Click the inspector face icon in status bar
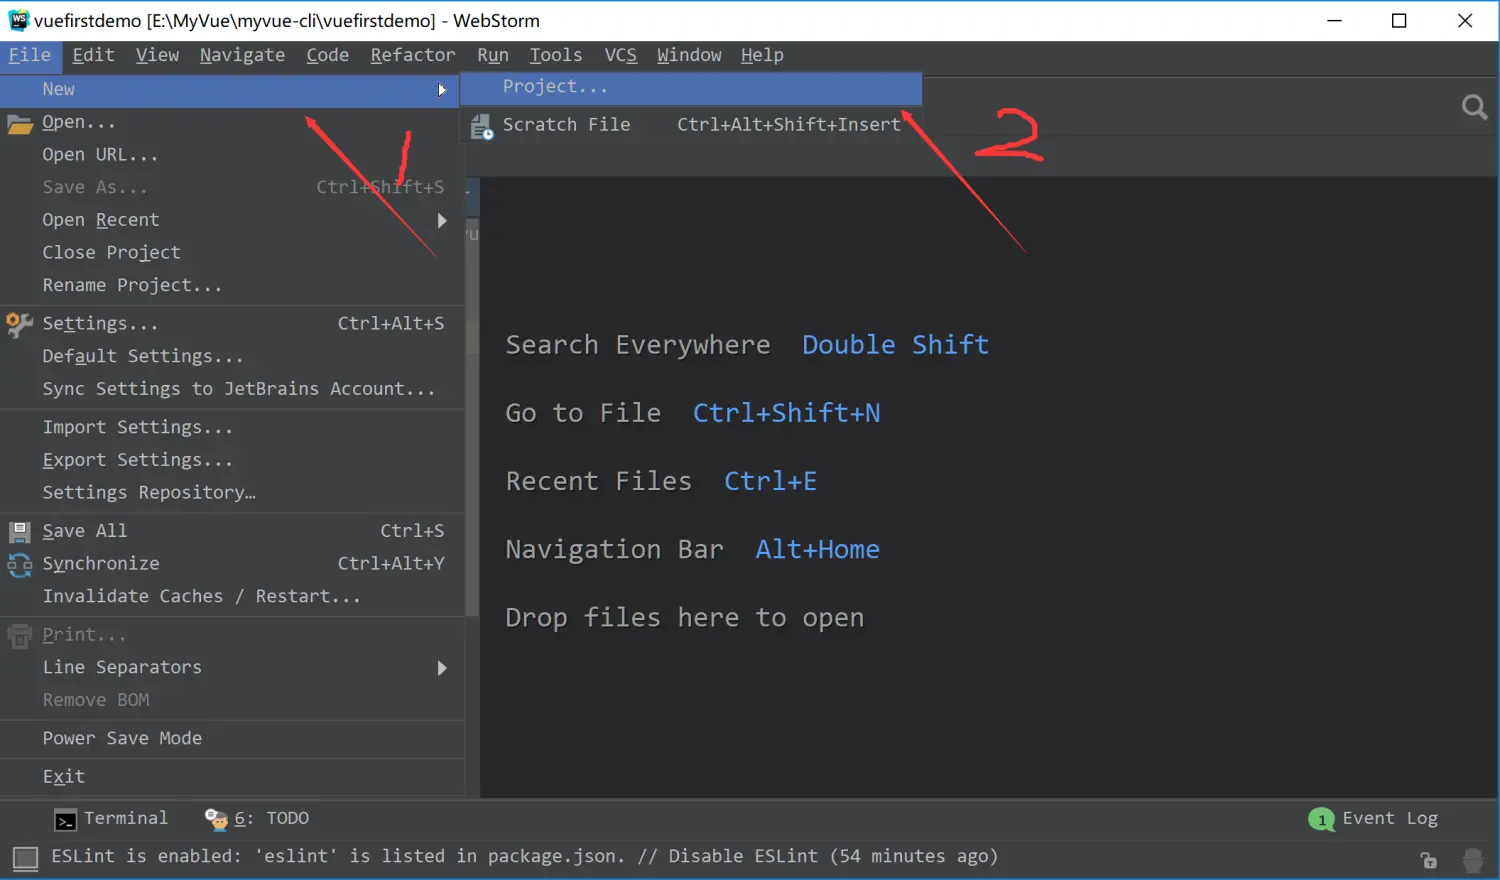The height and width of the screenshot is (880, 1500). [1473, 860]
